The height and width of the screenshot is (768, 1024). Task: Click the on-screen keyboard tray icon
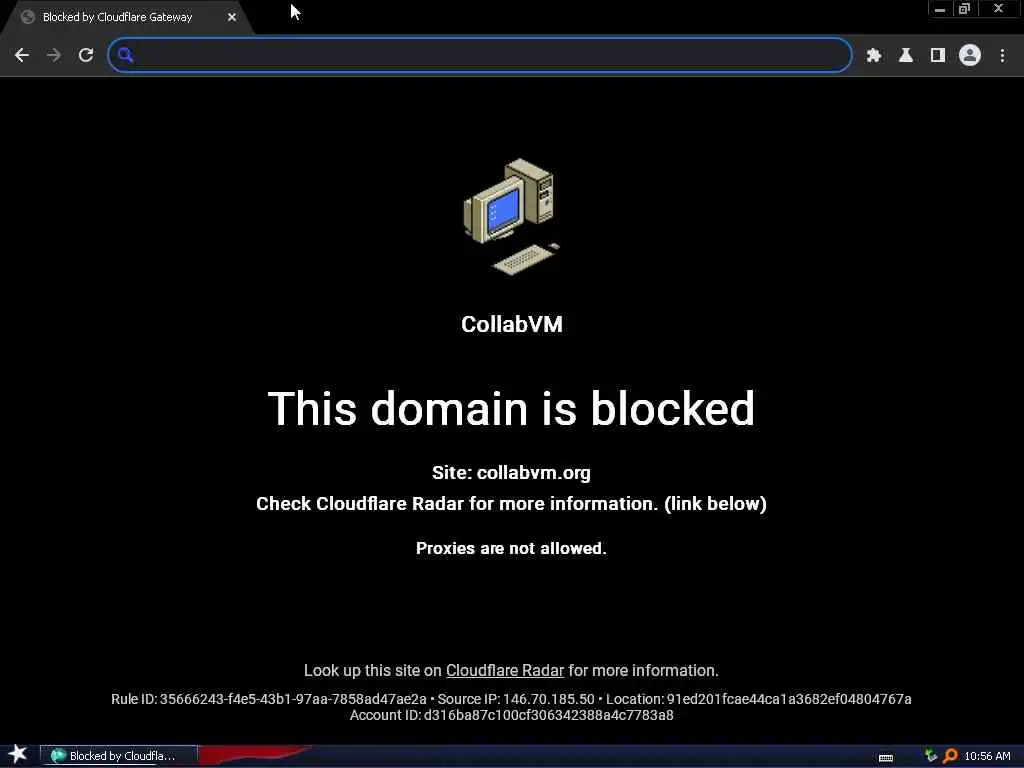(886, 758)
